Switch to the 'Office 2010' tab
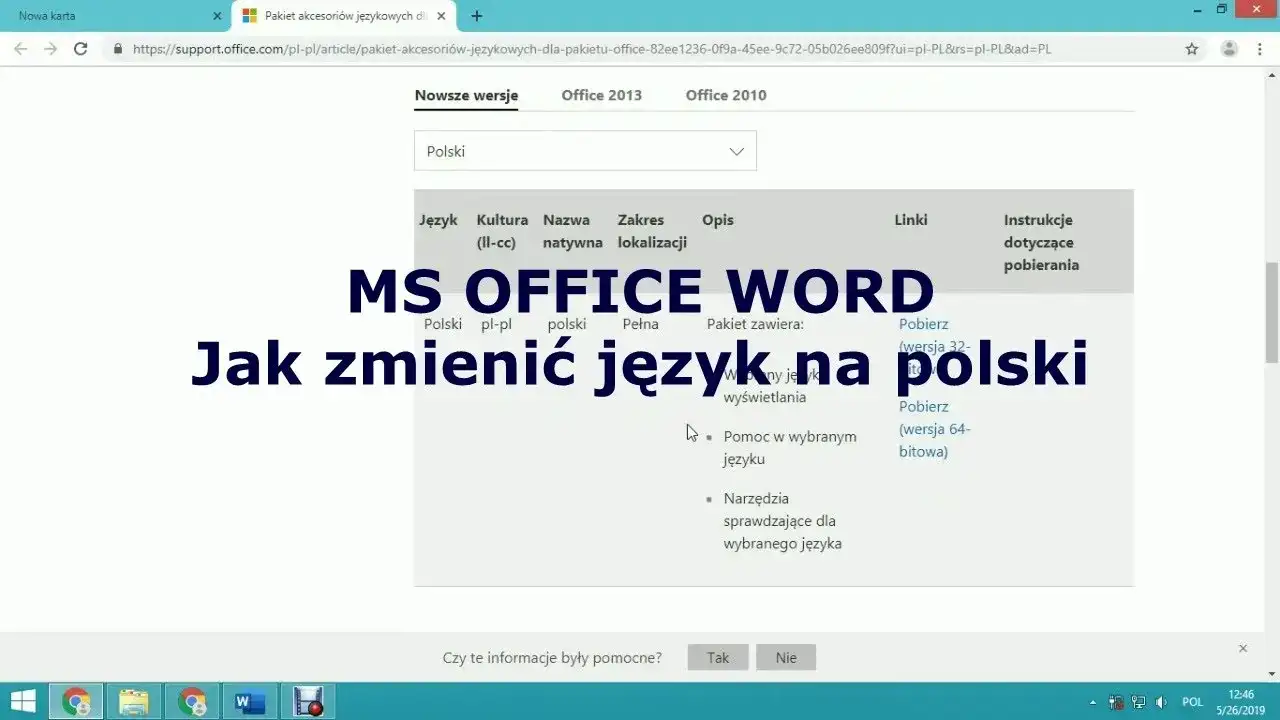Screen dimensions: 1280x720 [x=725, y=95]
